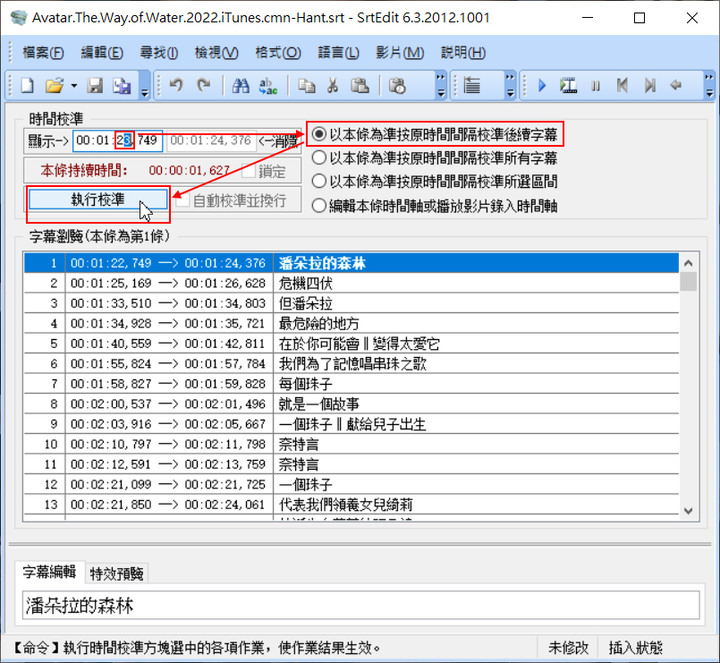Play the video with blue triangle
720x663 pixels.
point(542,85)
